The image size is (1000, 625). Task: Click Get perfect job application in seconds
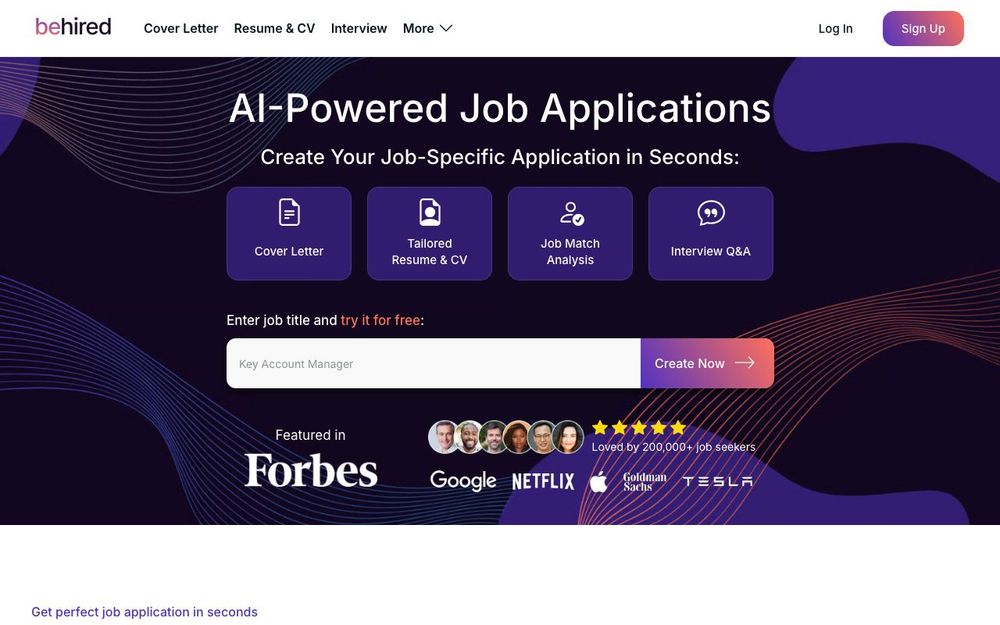[x=143, y=611]
